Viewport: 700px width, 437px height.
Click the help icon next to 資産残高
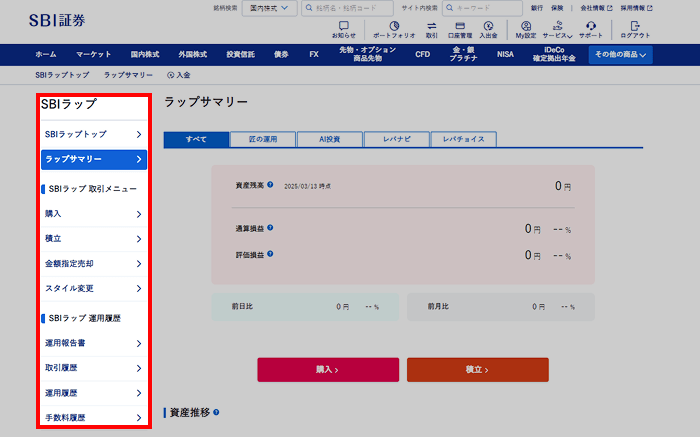pos(270,185)
